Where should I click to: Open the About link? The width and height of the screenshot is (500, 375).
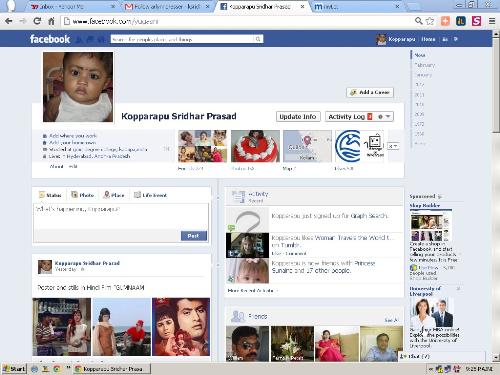(x=56, y=166)
